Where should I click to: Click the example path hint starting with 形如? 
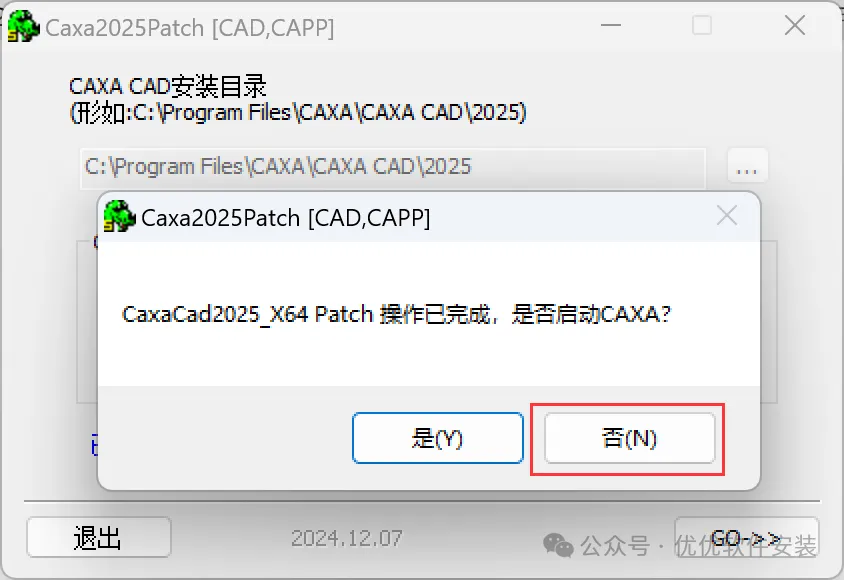pyautogui.click(x=298, y=113)
